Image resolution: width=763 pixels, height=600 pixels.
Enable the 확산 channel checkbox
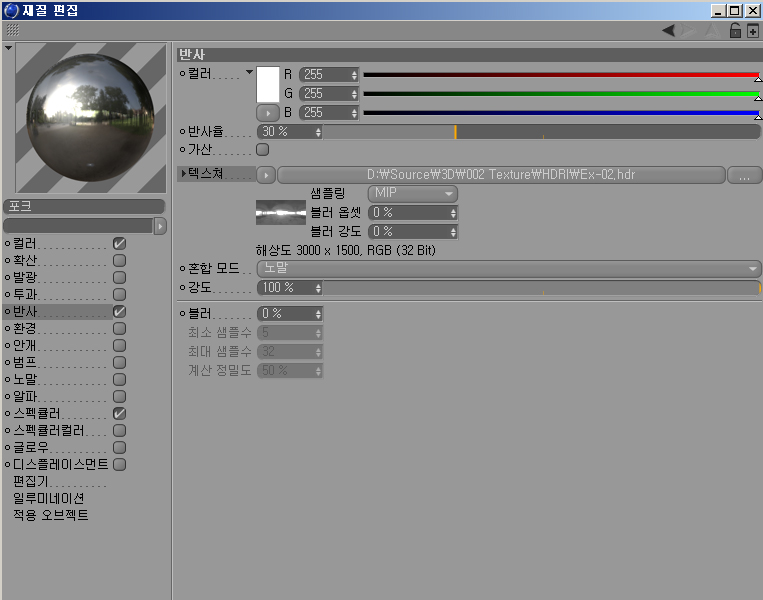119,260
